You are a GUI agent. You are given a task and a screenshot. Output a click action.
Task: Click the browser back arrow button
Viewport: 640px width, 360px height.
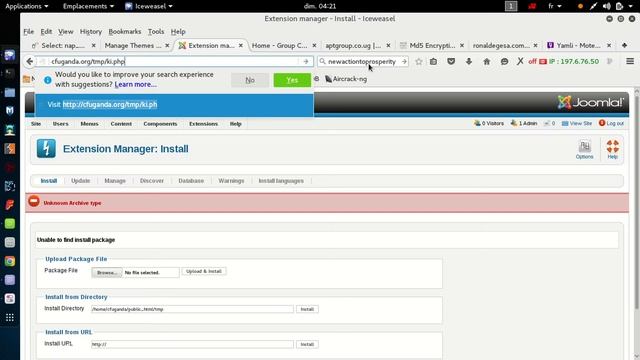[29, 62]
